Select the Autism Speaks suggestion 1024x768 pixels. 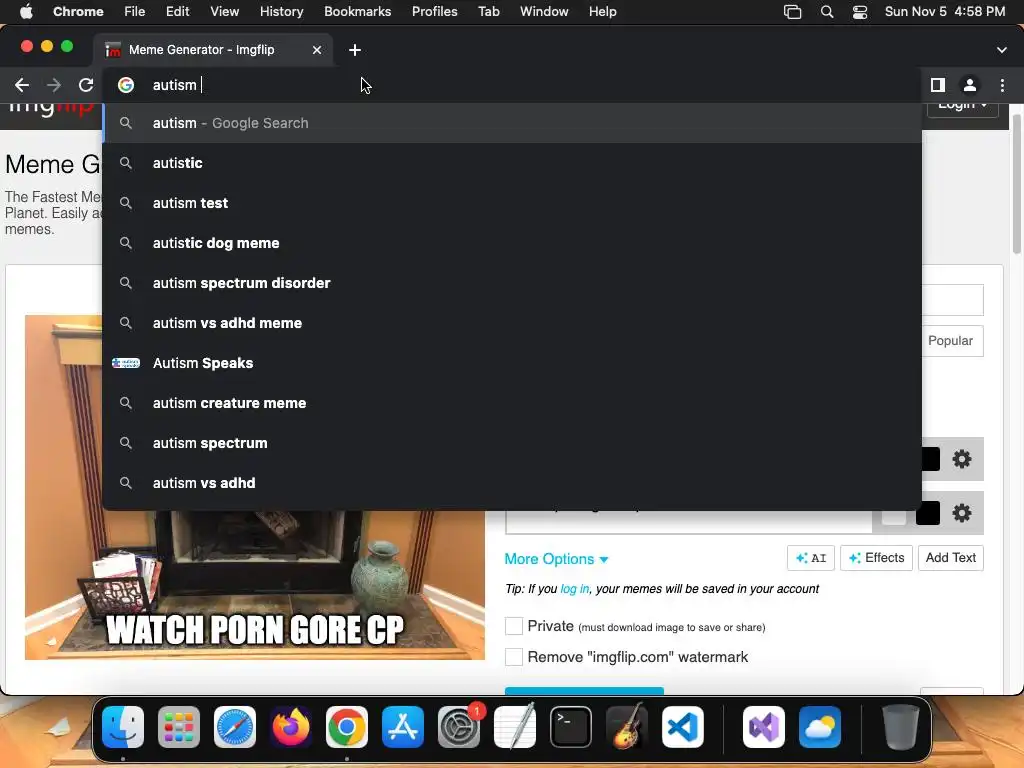(513, 363)
